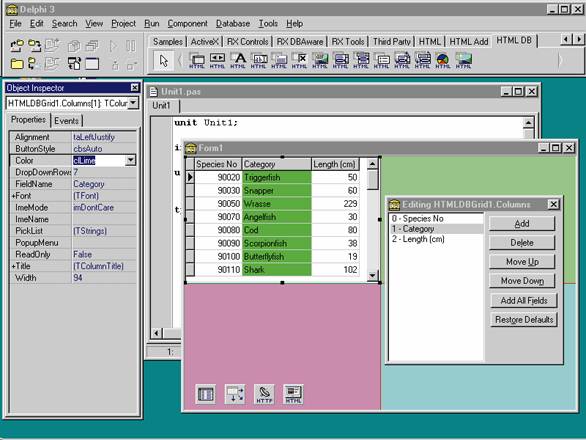Screen dimensions: 586x440
Task: Click the Triggerfish cell in the grid
Action: coord(277,177)
